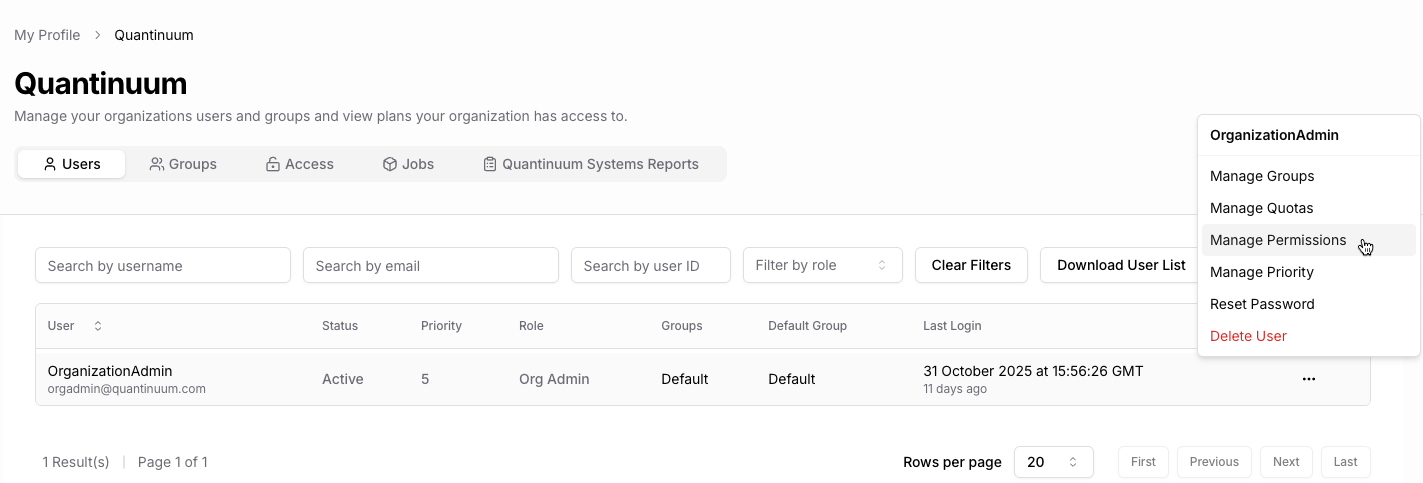Click into the Search by email field
The width and height of the screenshot is (1423, 483).
coord(430,265)
